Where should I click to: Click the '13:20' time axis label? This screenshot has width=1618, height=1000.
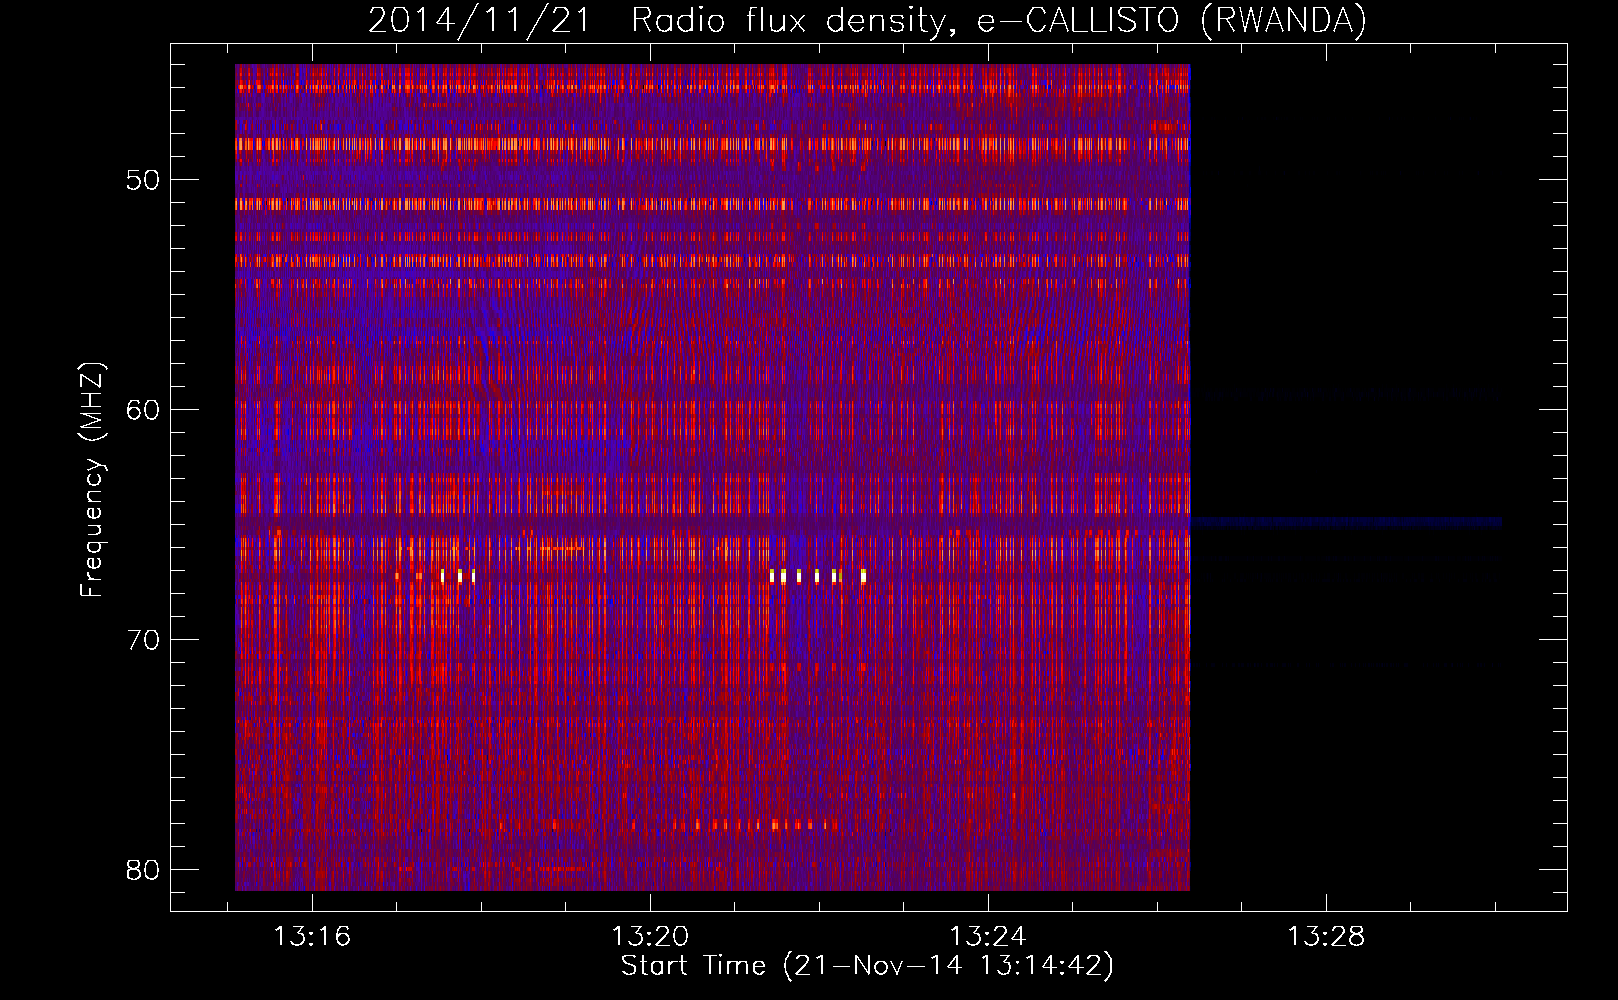pos(650,937)
